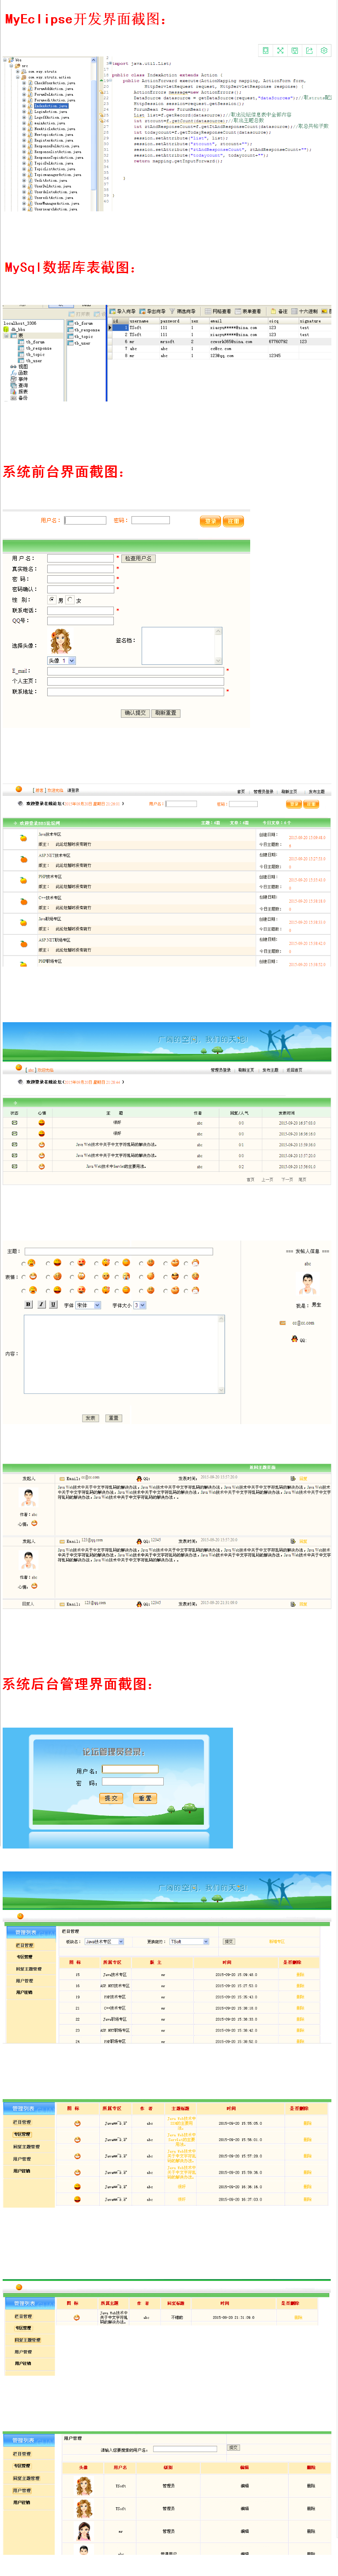Click the first mail icon in topic list

click(14, 1122)
